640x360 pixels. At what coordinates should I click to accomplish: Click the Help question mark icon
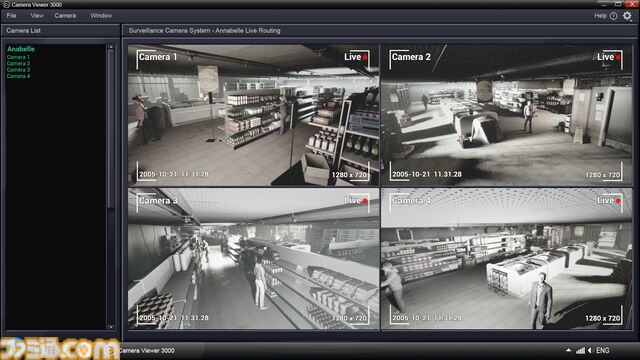tap(613, 16)
